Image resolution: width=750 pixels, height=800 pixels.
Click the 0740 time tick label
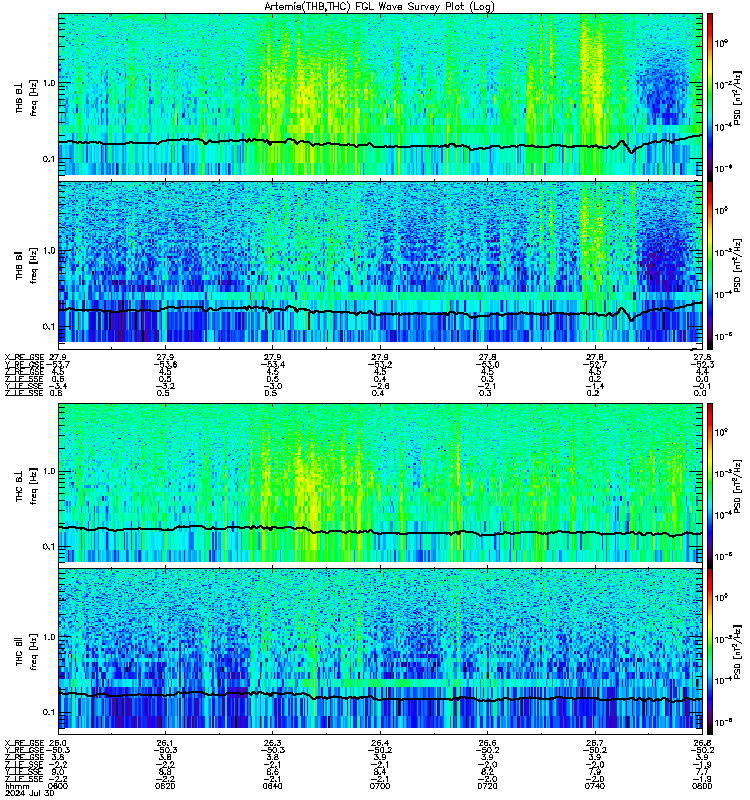(x=595, y=786)
